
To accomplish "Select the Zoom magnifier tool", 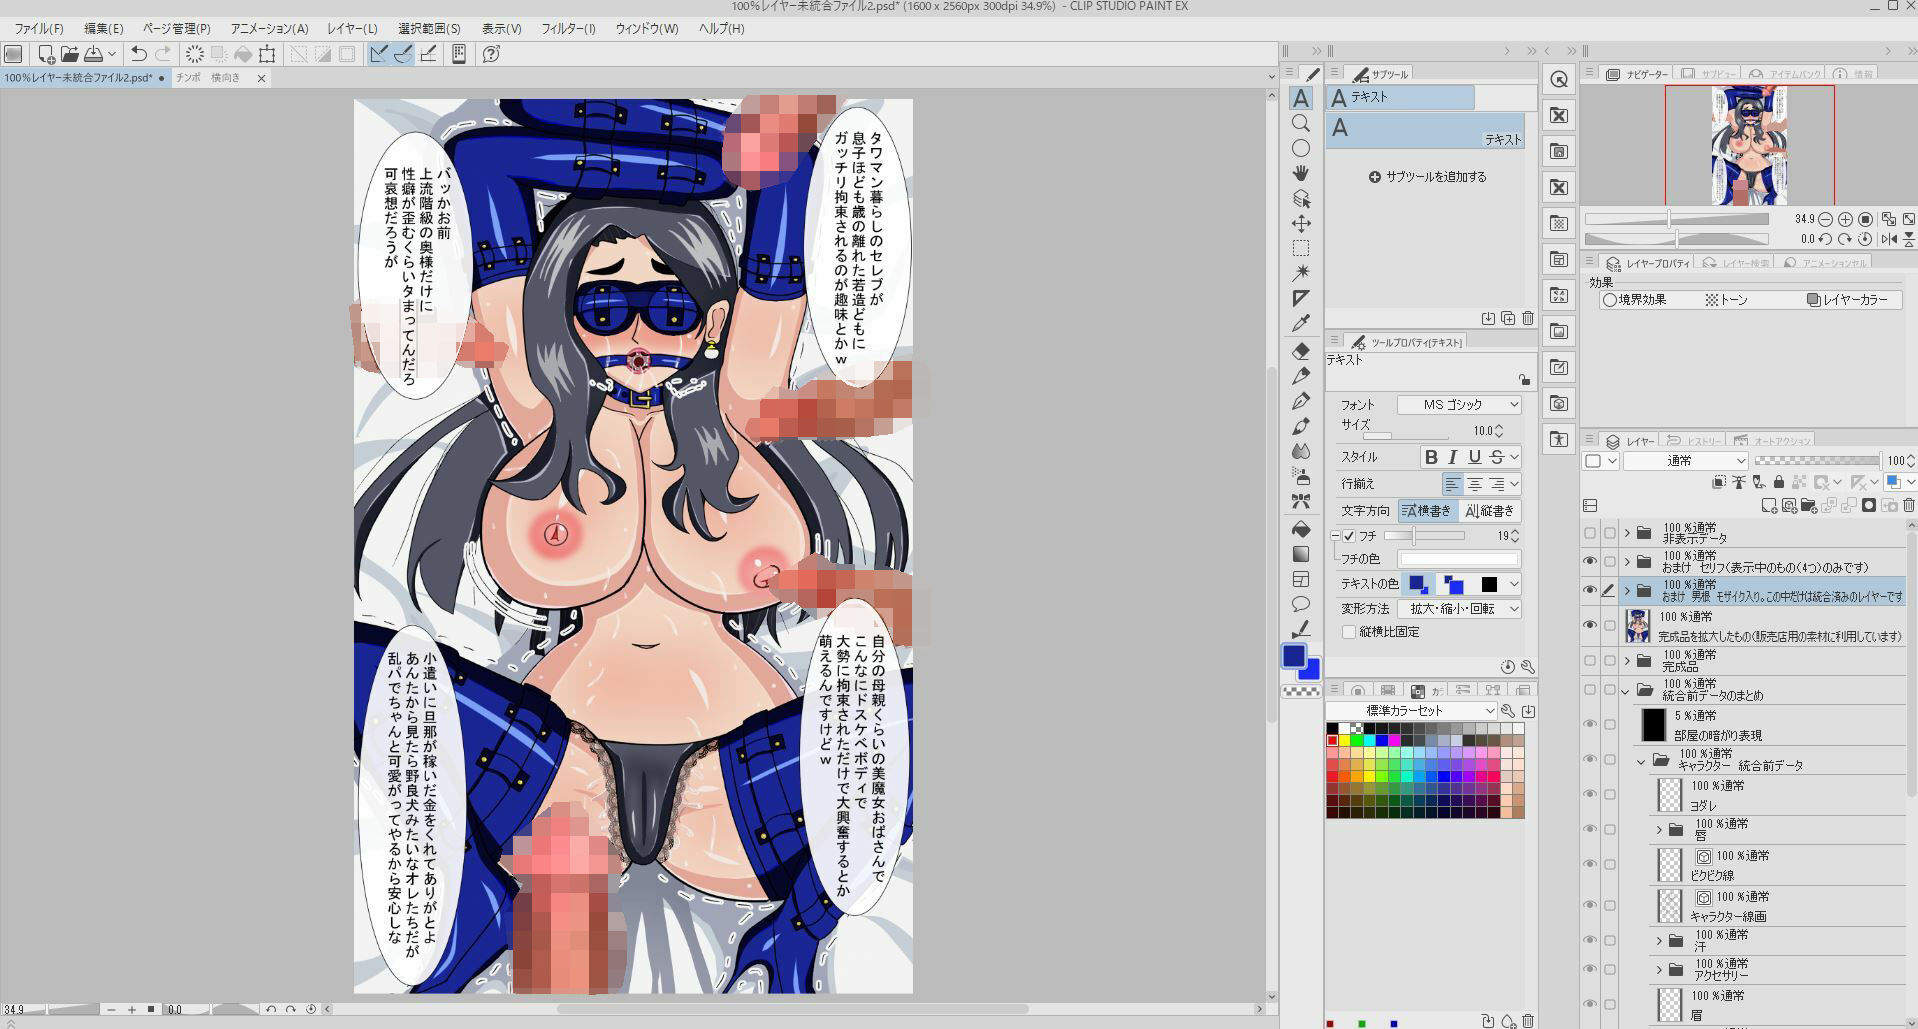I will point(1300,123).
